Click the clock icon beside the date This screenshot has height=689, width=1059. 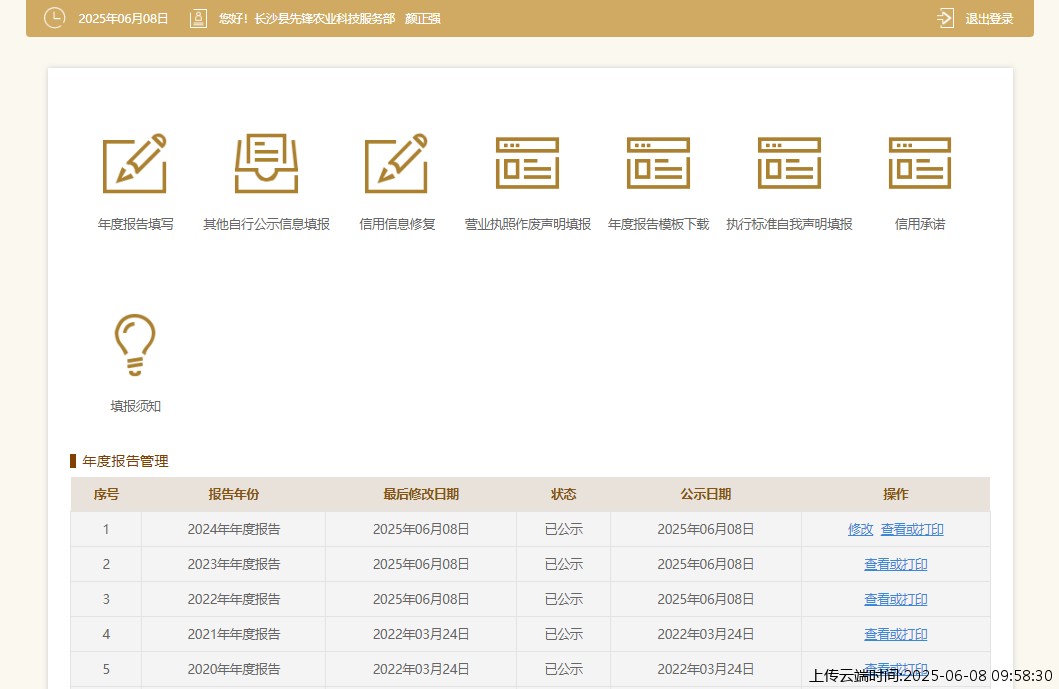(55, 18)
